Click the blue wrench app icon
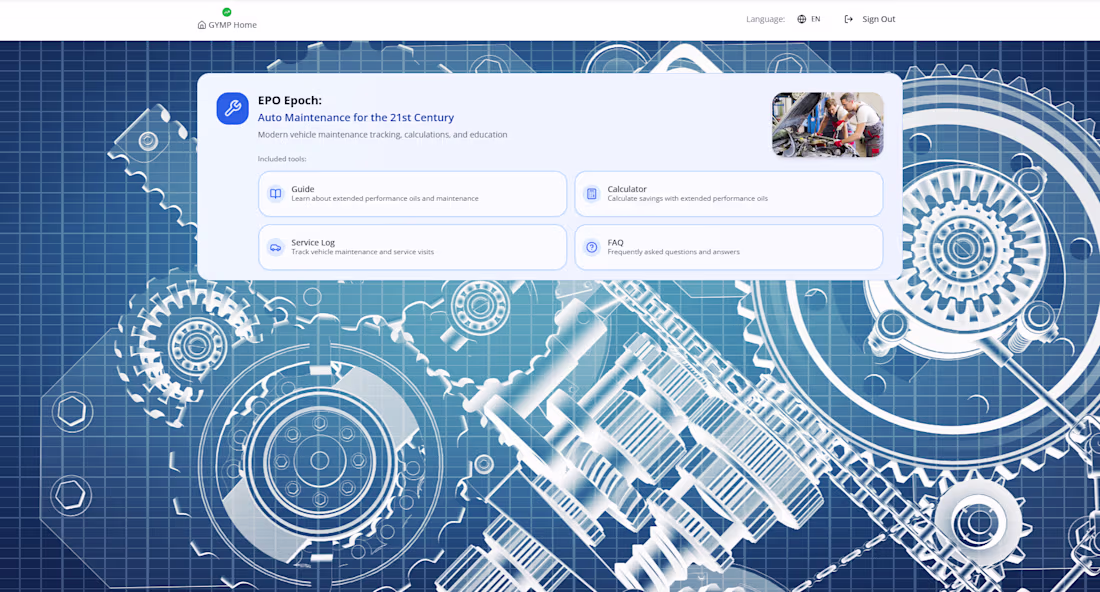 tap(232, 108)
